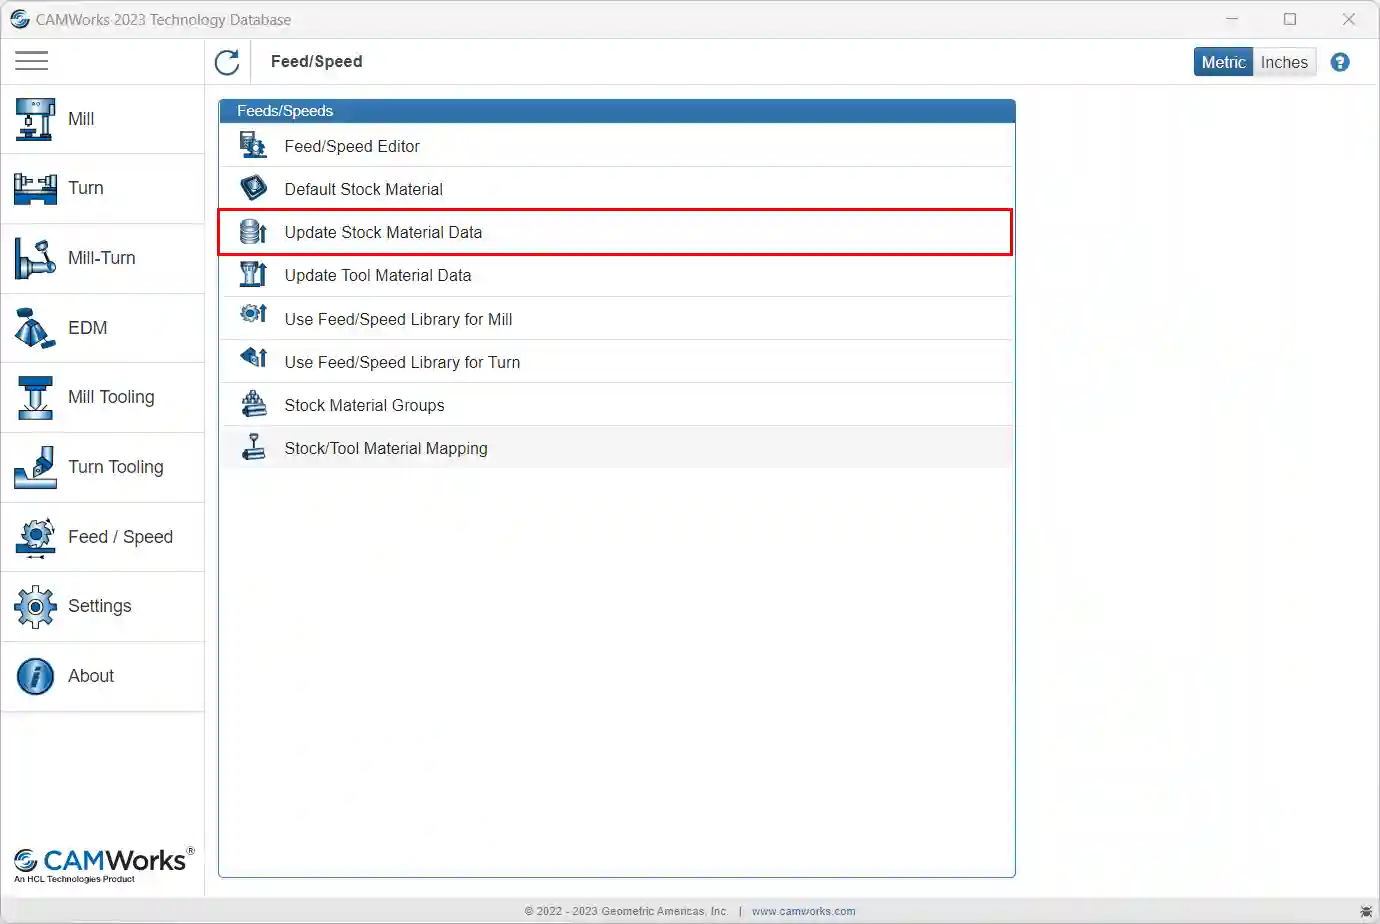The width and height of the screenshot is (1380, 924).
Task: Click the Stock/Tool Material Mapping icon
Action: point(254,447)
